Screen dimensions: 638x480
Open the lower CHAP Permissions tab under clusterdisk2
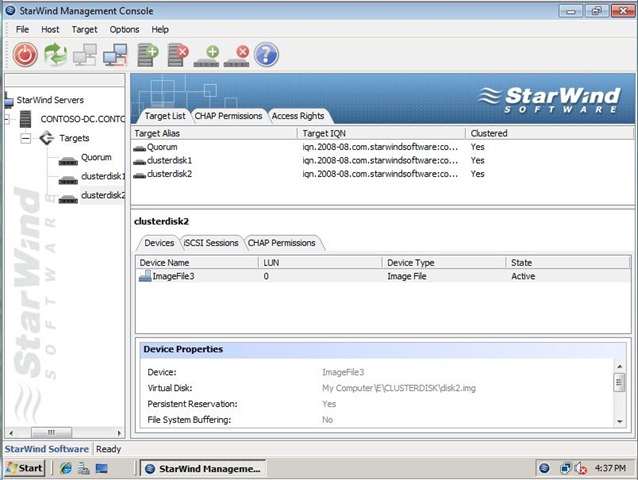click(x=282, y=243)
